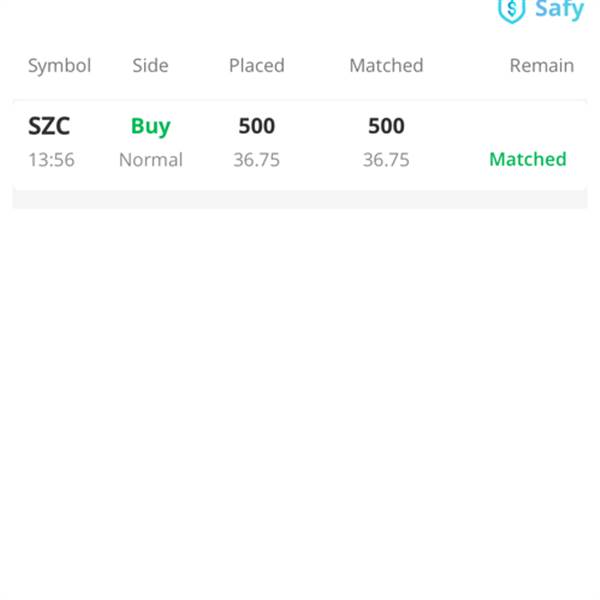Click the Remain column header
This screenshot has height=600, width=600.
(x=542, y=65)
